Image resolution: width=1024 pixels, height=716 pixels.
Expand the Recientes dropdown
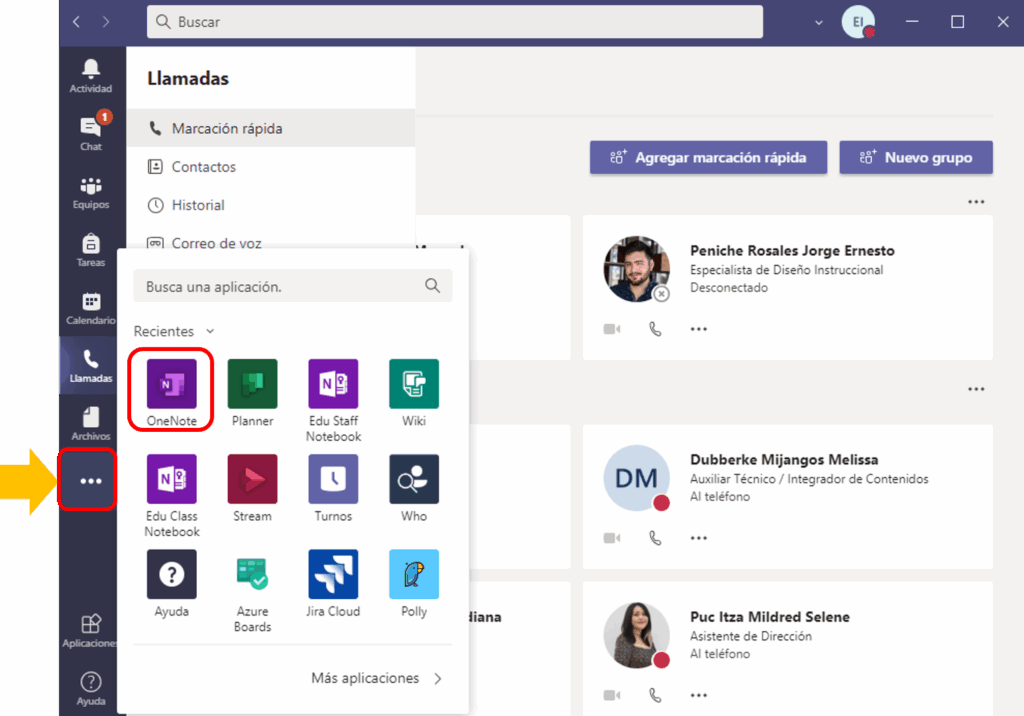tap(210, 331)
